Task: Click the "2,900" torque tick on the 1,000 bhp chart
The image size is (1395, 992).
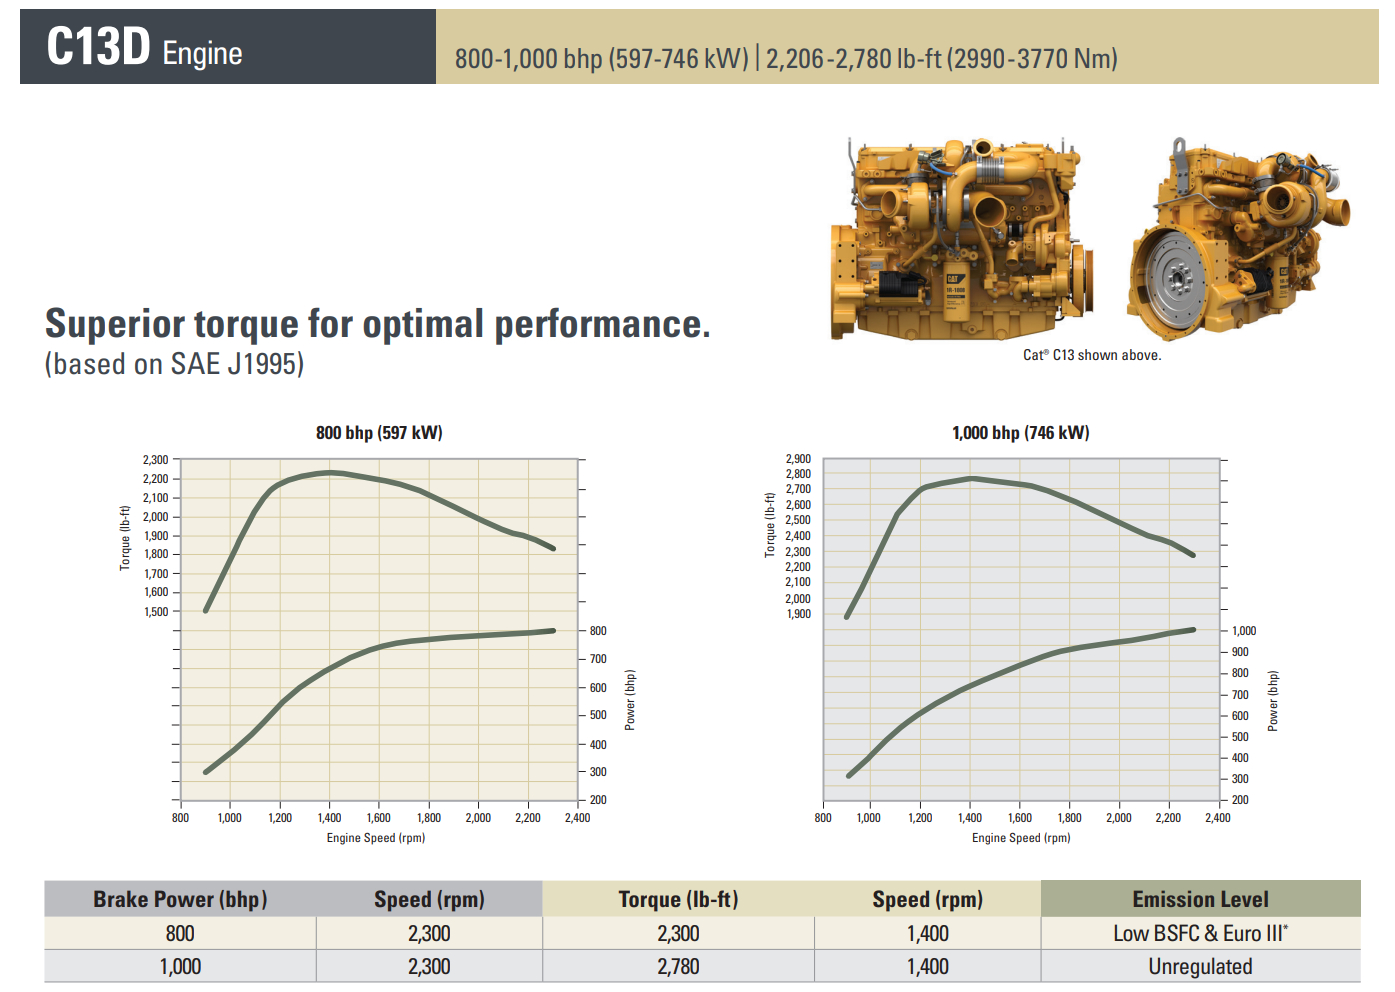Action: pyautogui.click(x=798, y=459)
